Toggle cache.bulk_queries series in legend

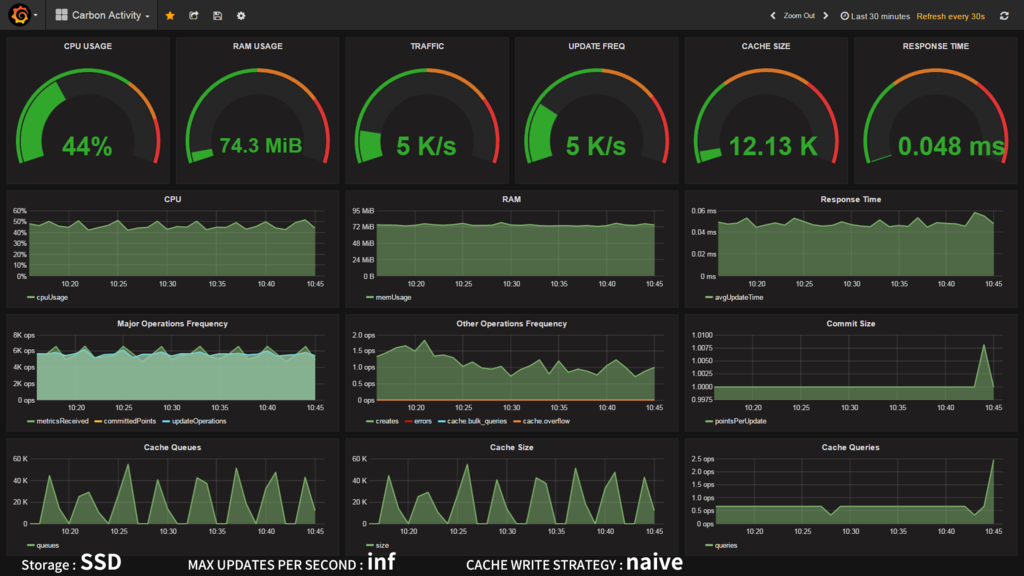472,421
